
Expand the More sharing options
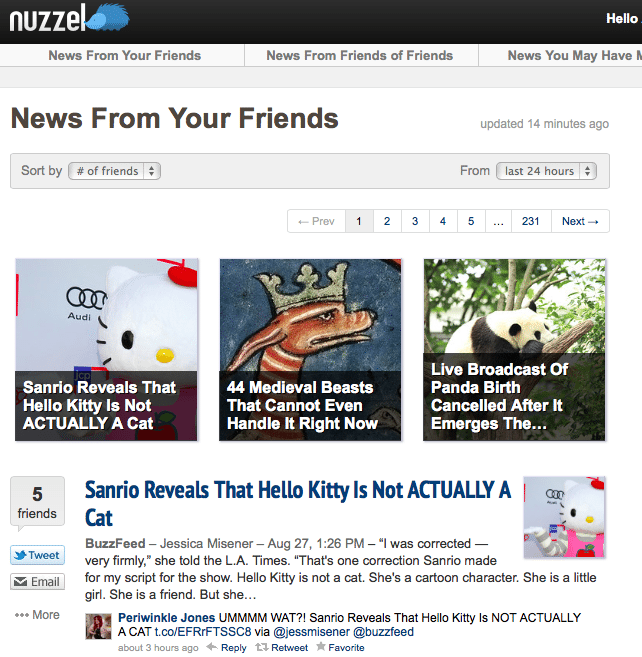click(x=37, y=615)
